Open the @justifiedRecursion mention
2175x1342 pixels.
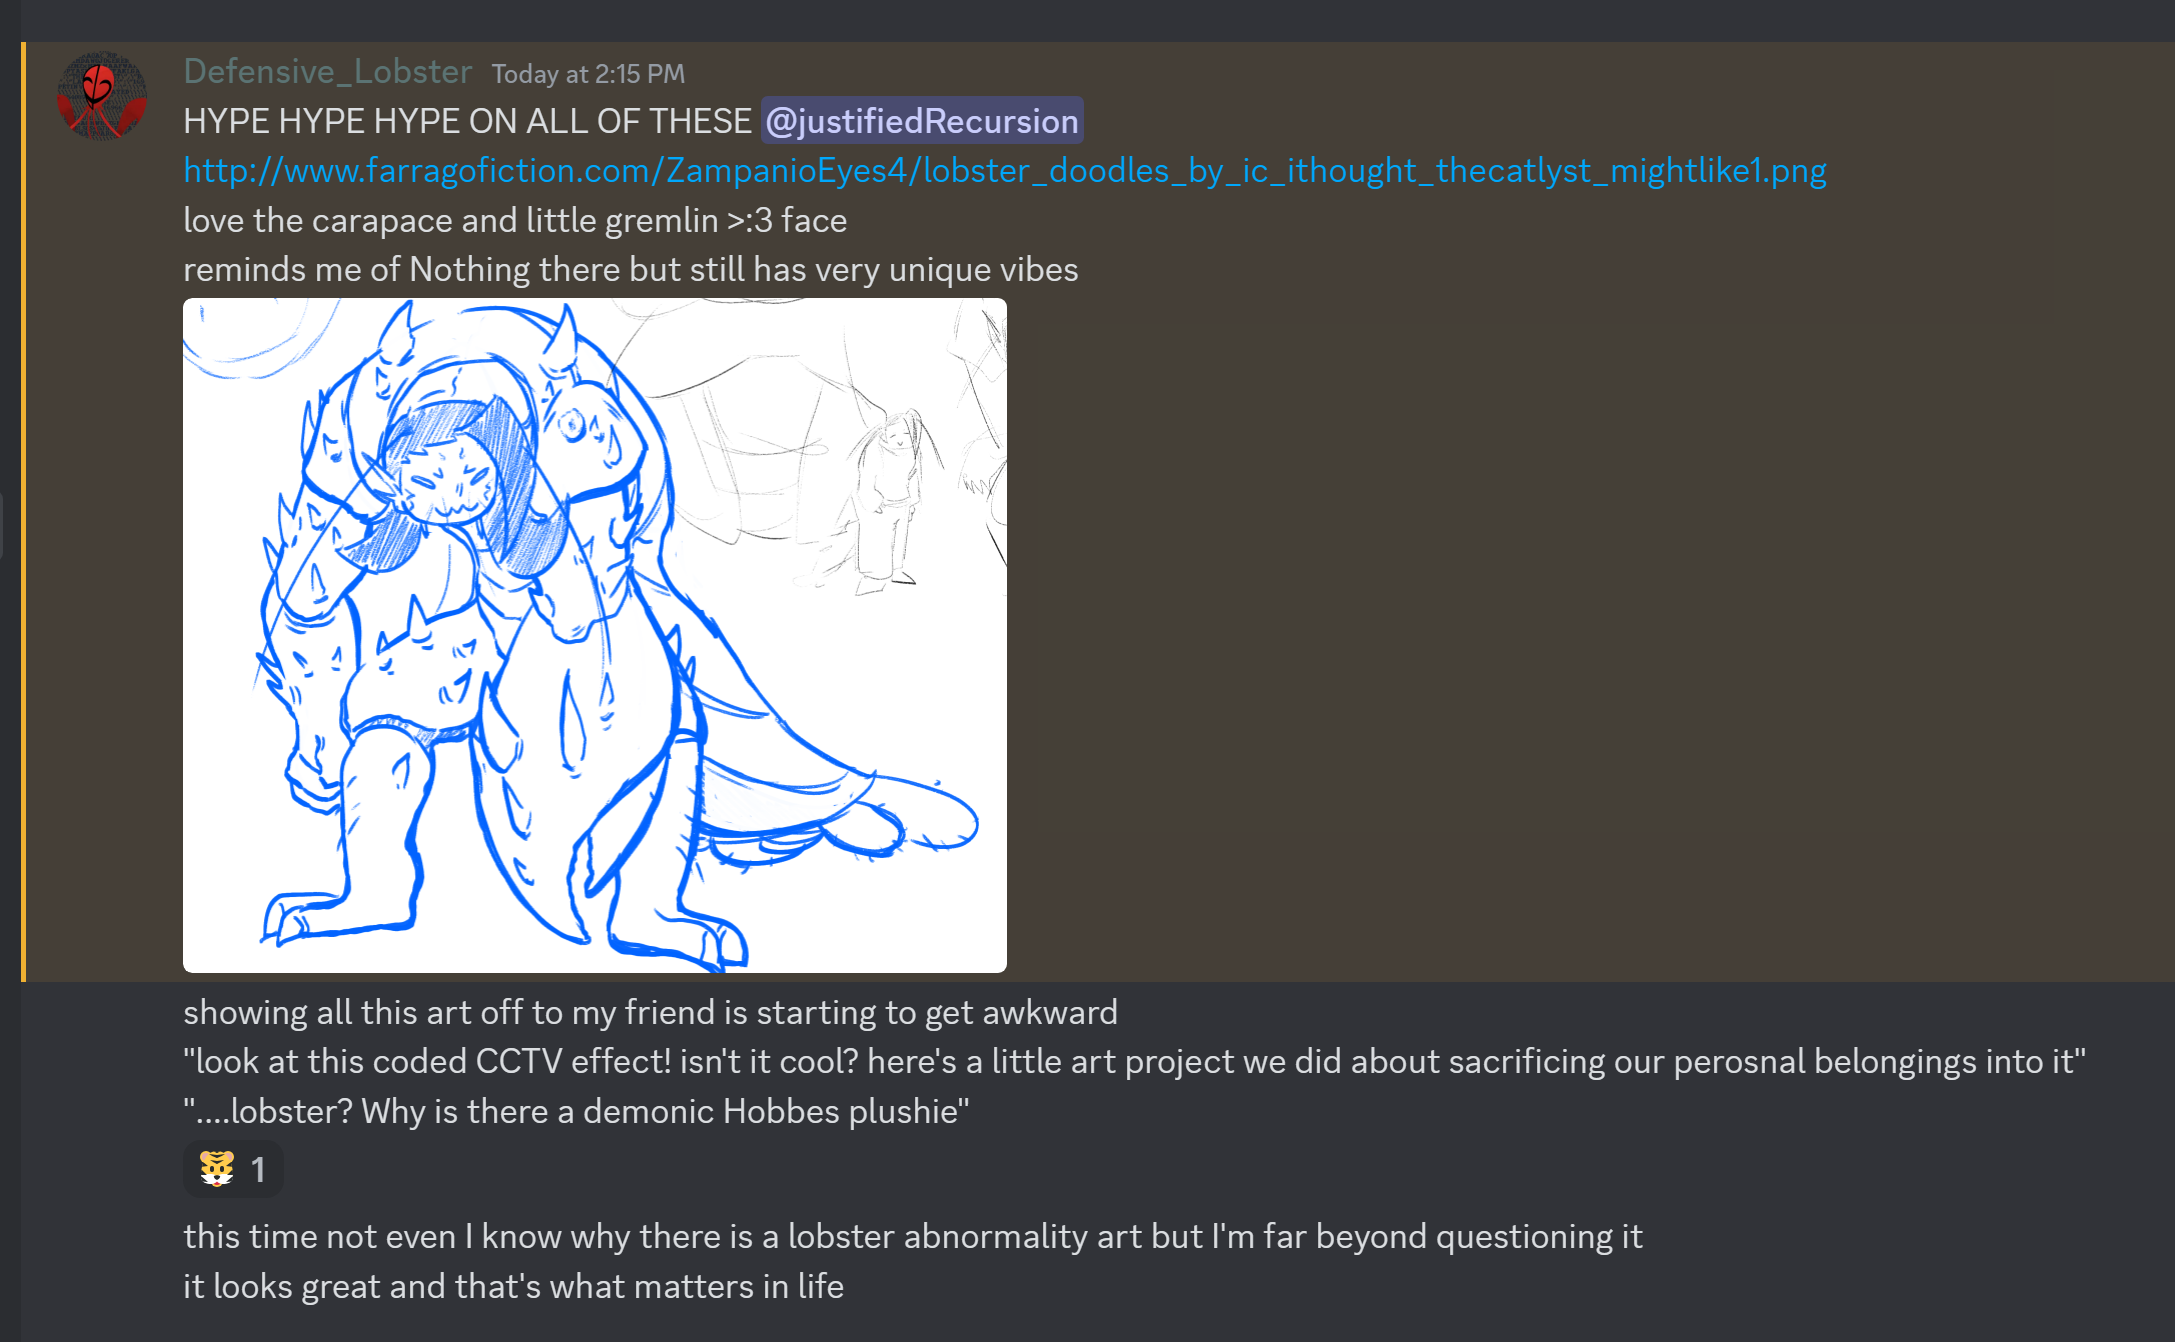point(922,121)
